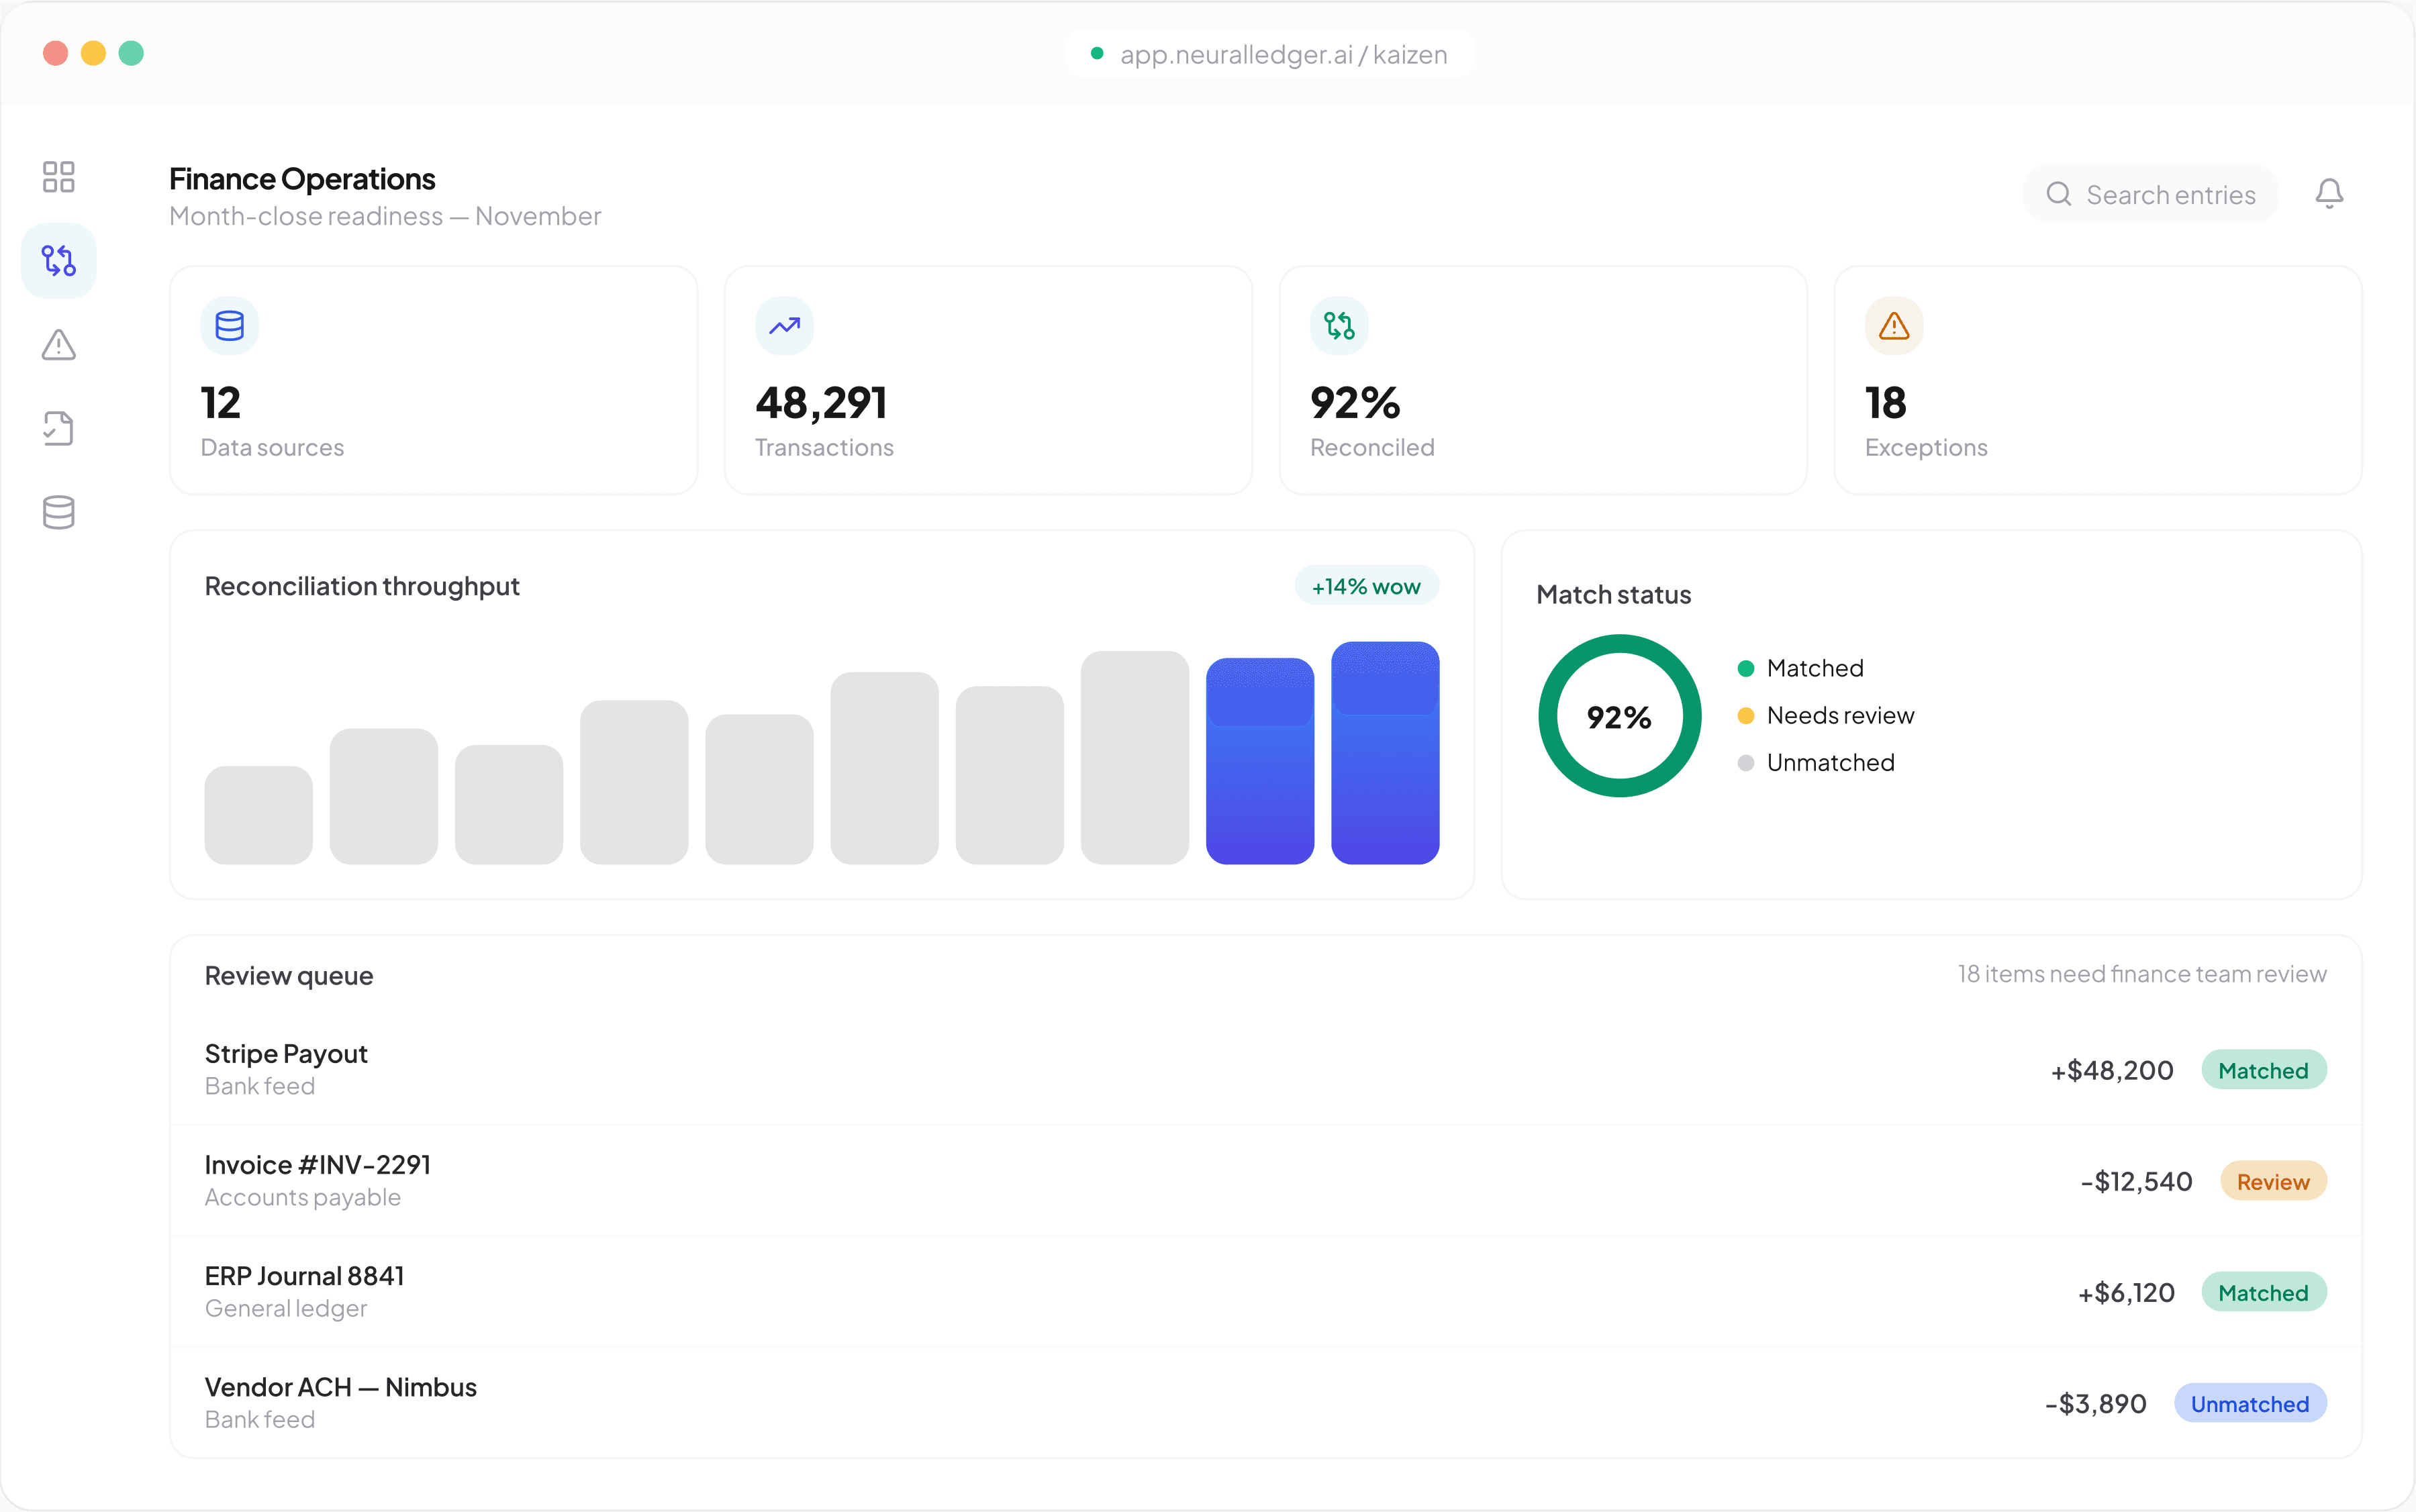The width and height of the screenshot is (2416, 1512).
Task: Click the notifications bell icon
Action: (2329, 194)
